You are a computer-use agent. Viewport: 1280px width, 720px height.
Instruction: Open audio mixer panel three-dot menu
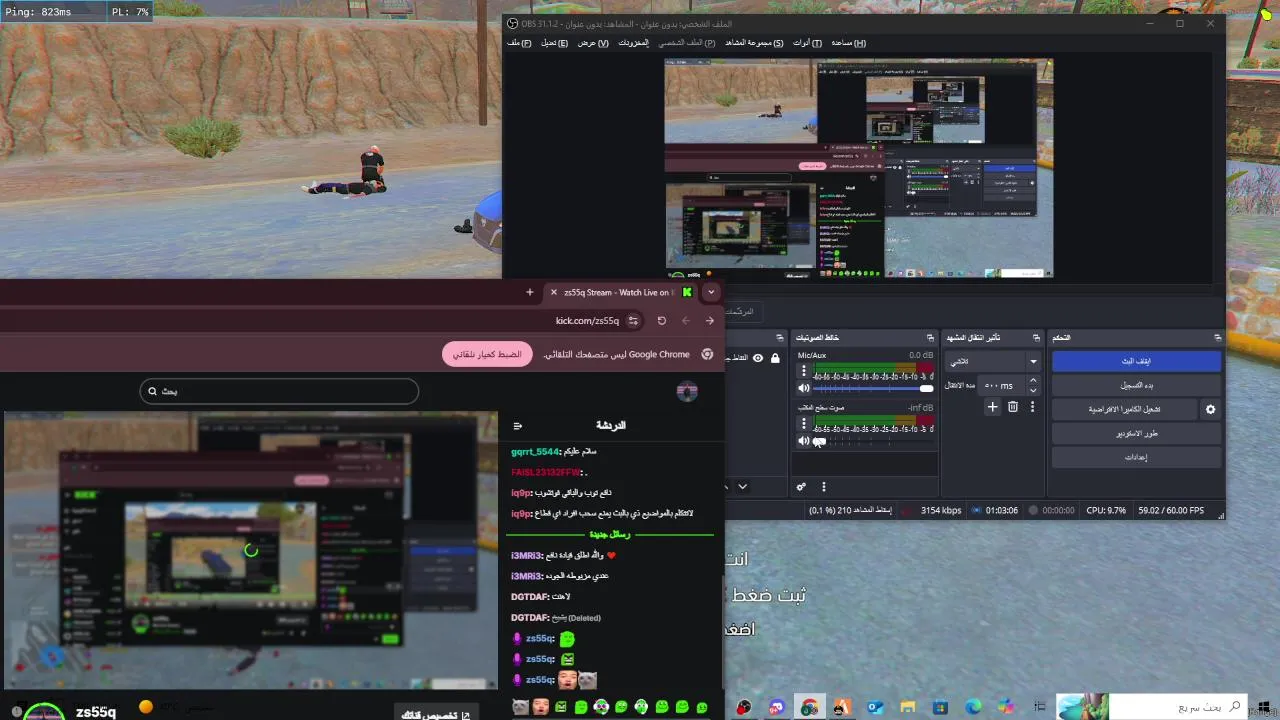(x=824, y=487)
